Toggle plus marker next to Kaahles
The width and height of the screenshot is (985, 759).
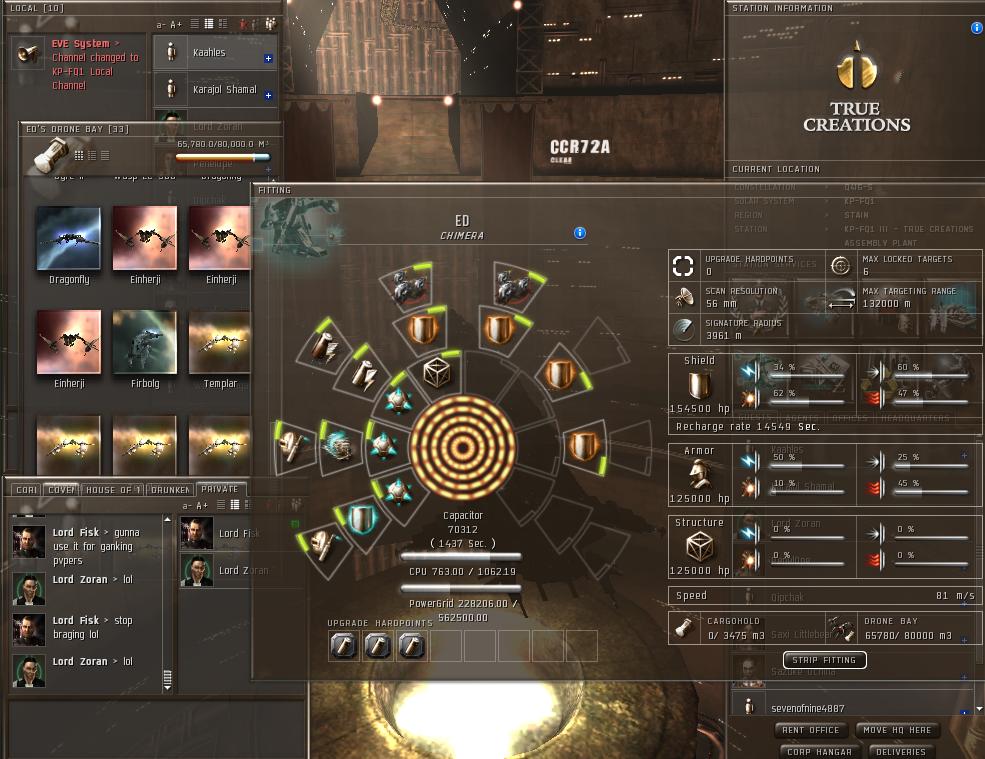click(268, 58)
